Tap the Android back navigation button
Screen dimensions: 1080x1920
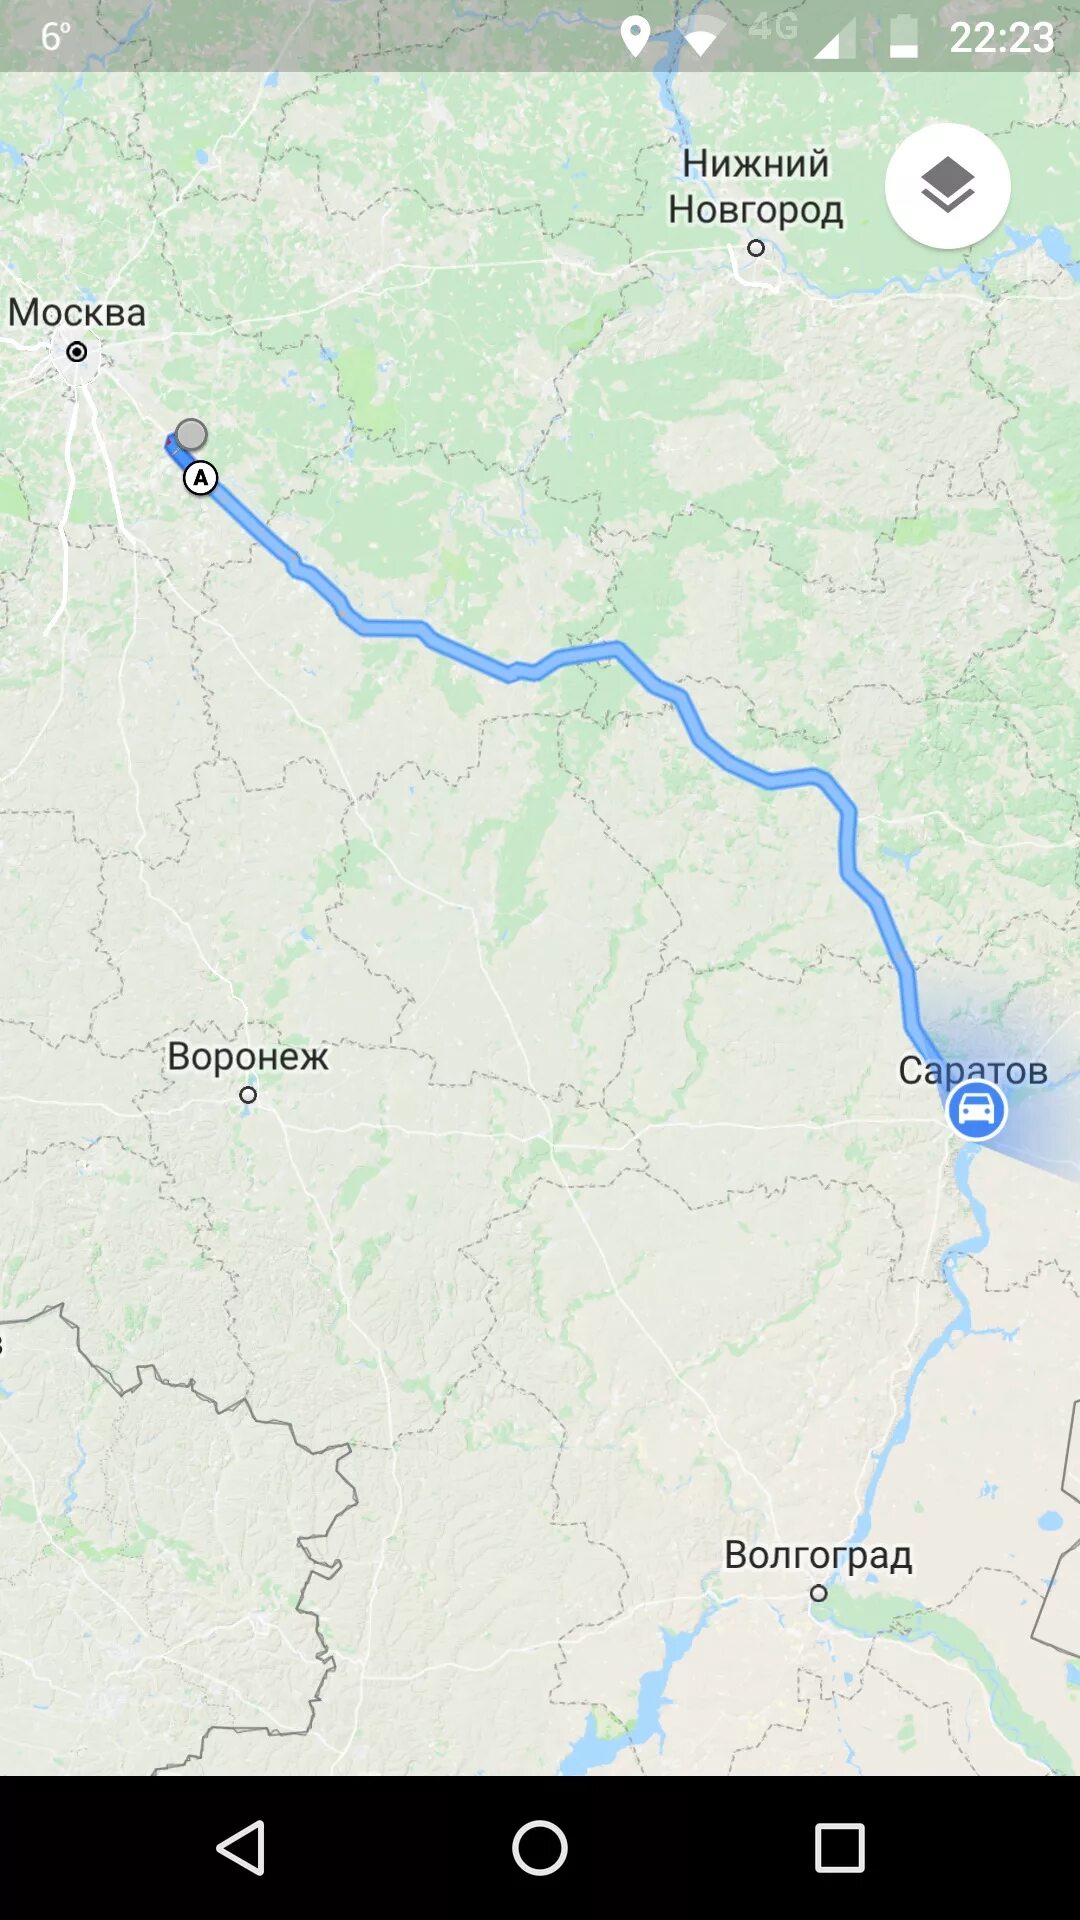point(241,1847)
